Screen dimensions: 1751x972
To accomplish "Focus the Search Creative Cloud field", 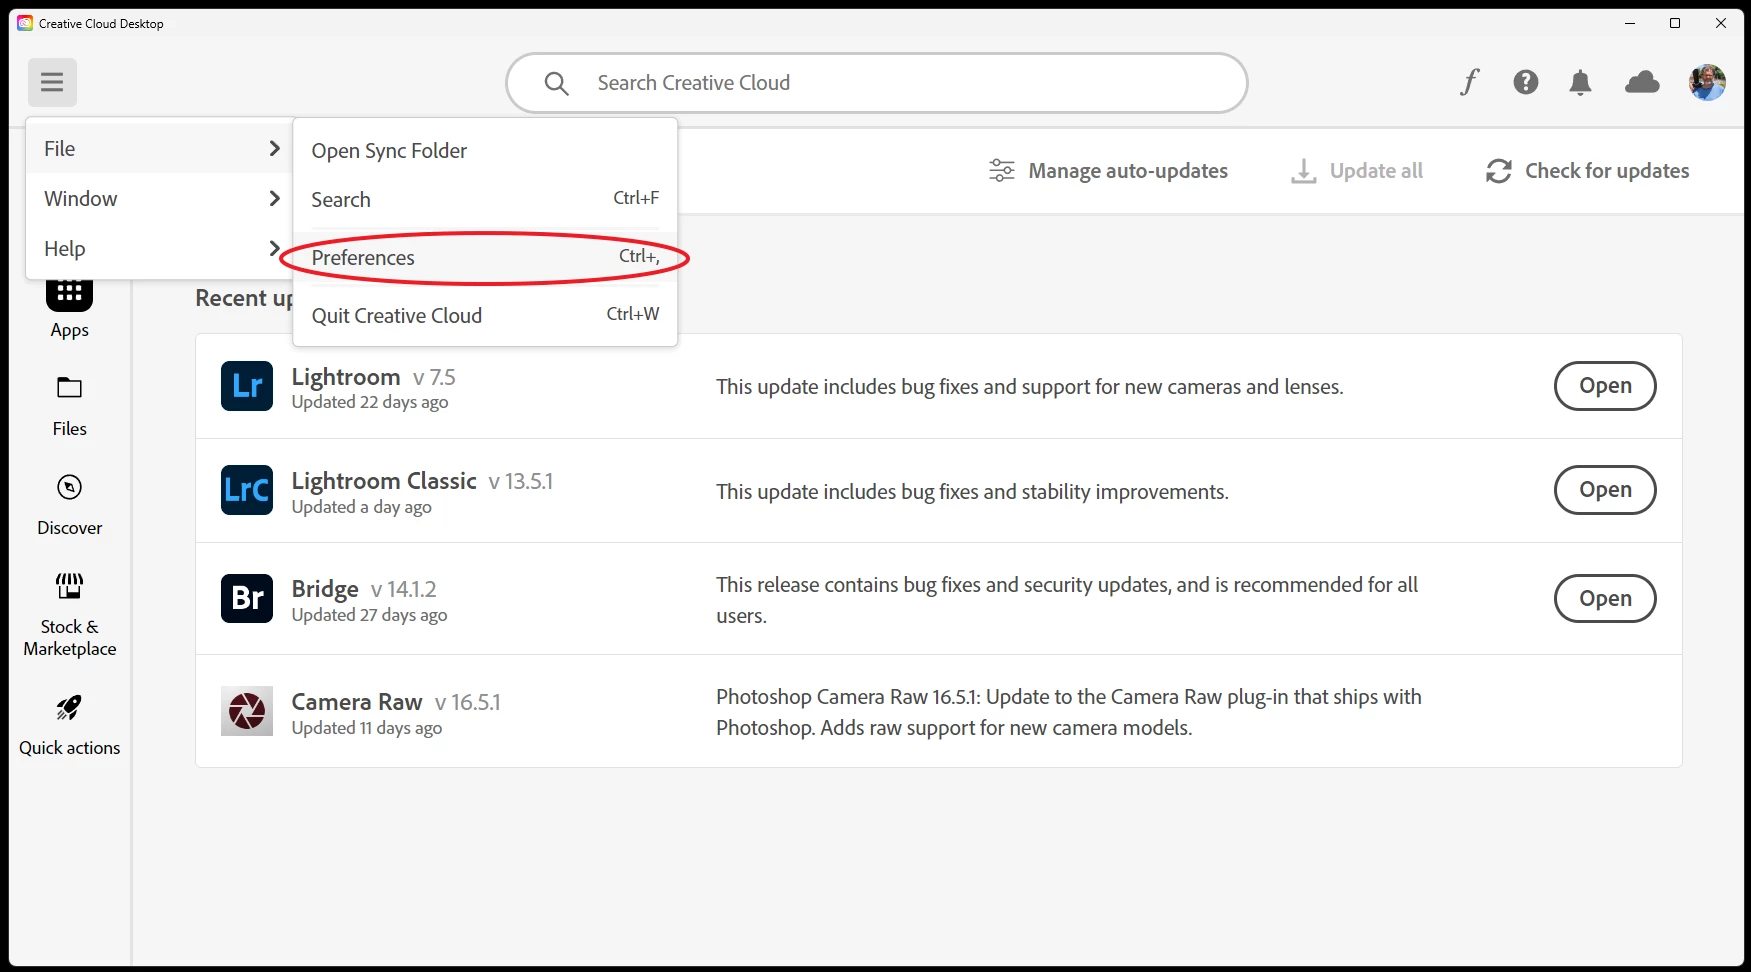I will point(877,83).
